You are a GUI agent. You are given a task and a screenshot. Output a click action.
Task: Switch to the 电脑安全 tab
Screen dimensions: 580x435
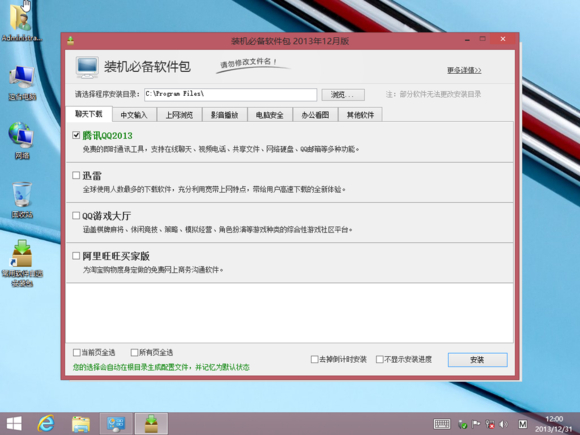coord(270,115)
